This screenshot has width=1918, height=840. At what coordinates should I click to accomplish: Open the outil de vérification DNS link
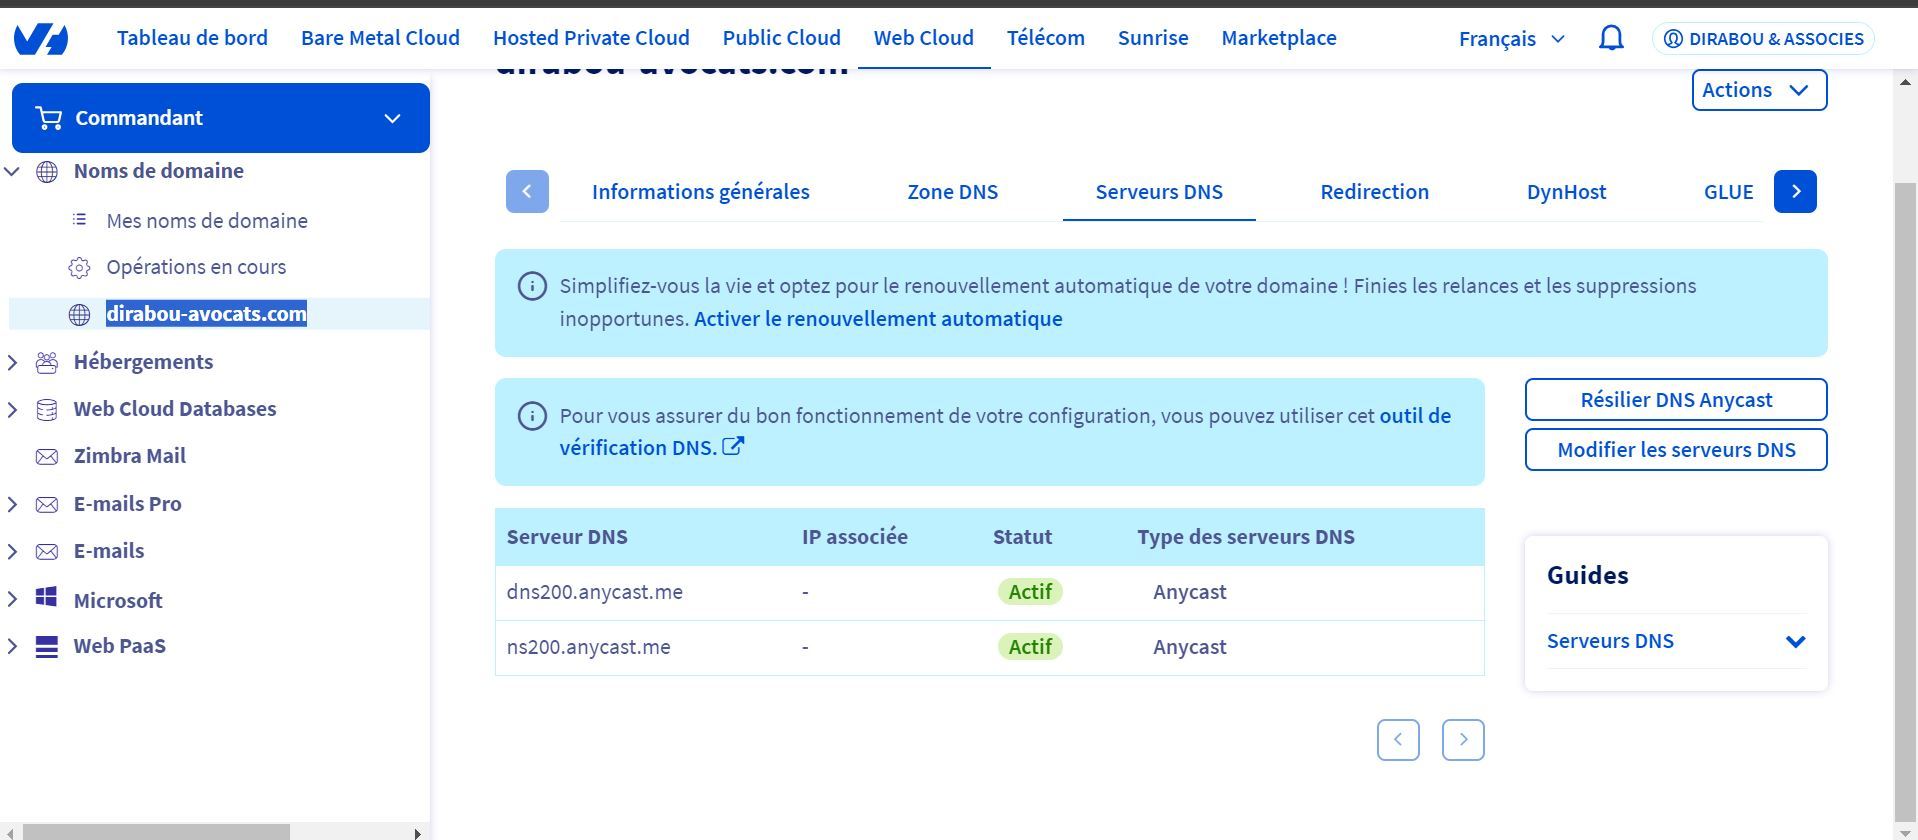(1005, 432)
